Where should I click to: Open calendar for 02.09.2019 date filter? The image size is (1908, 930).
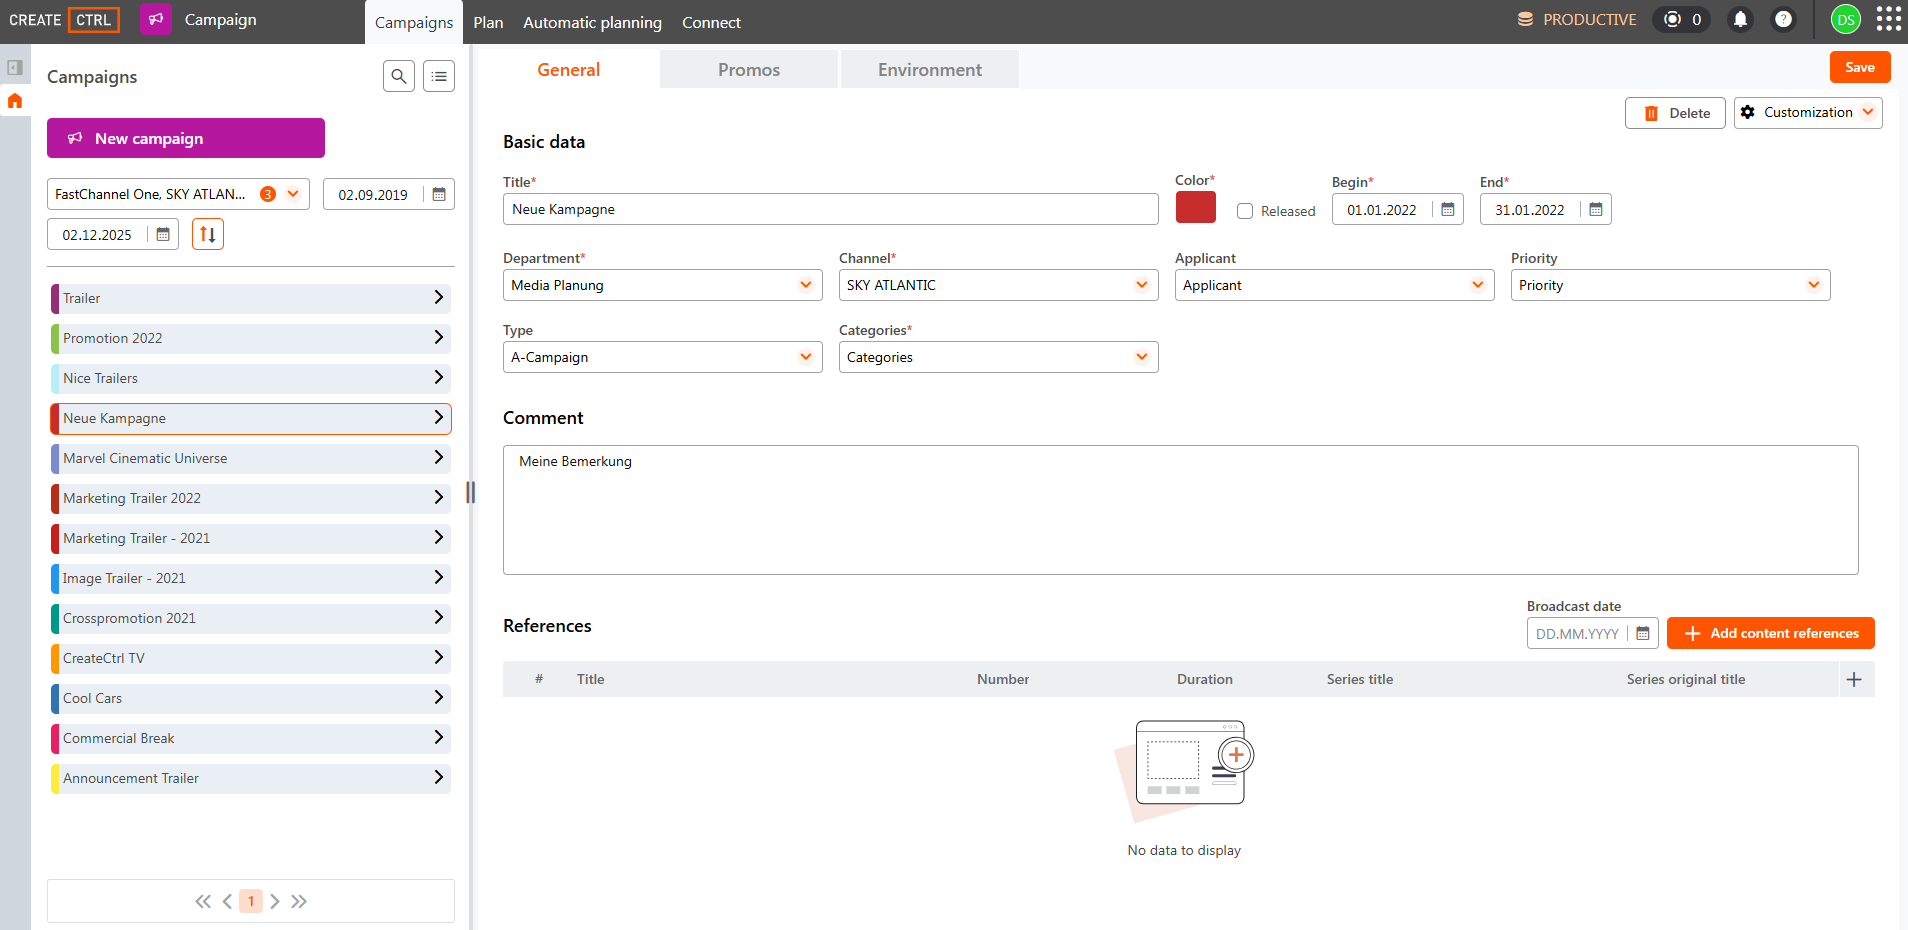pos(439,194)
